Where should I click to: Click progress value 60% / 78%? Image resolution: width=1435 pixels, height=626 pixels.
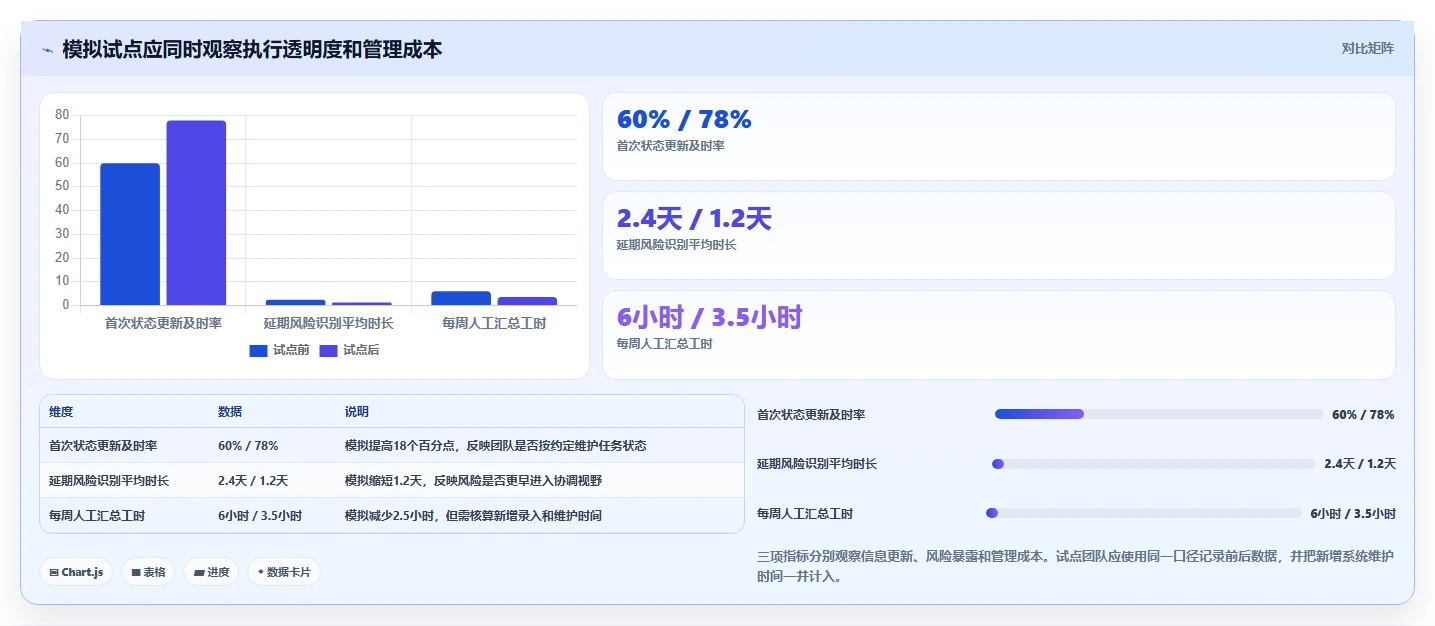(1363, 414)
